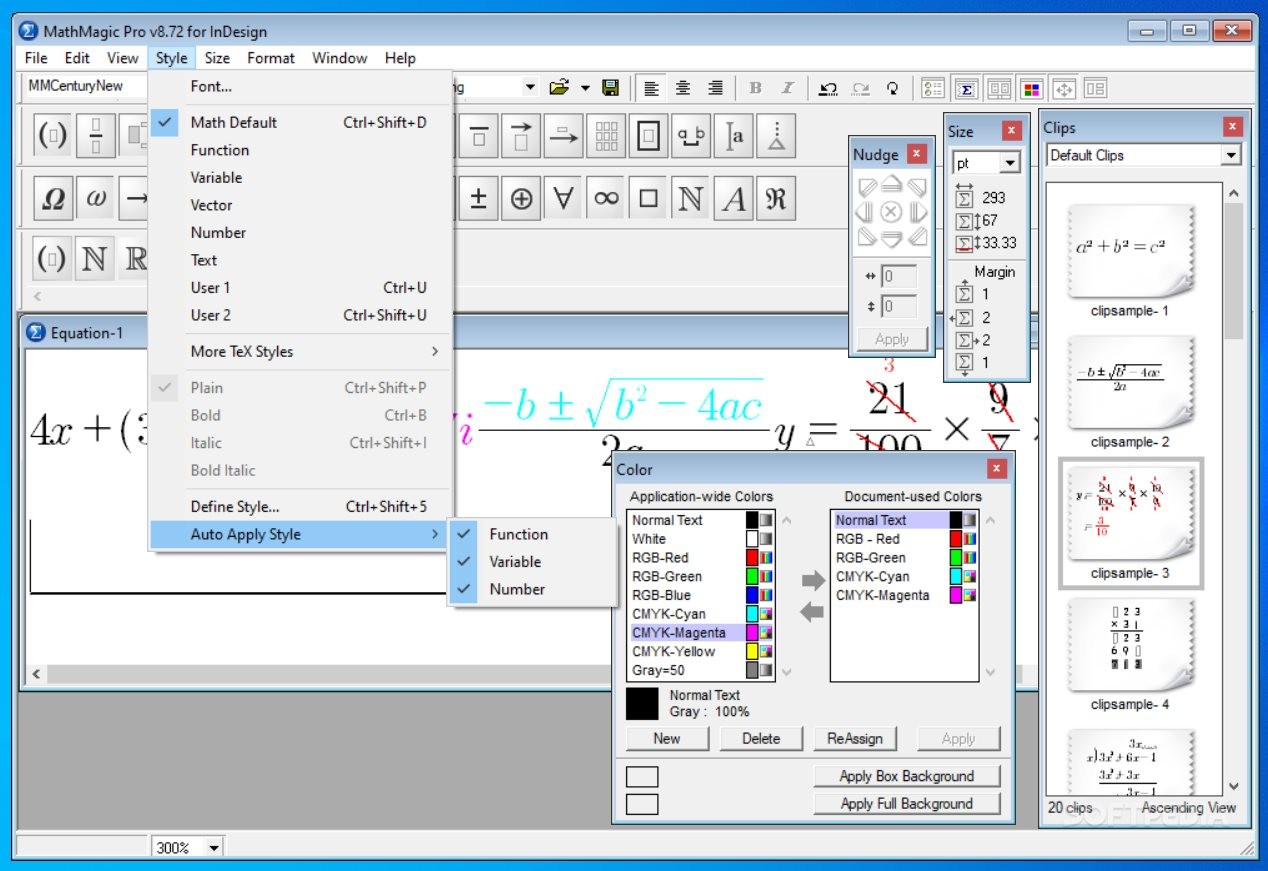Click the Open folder icon

pyautogui.click(x=560, y=87)
